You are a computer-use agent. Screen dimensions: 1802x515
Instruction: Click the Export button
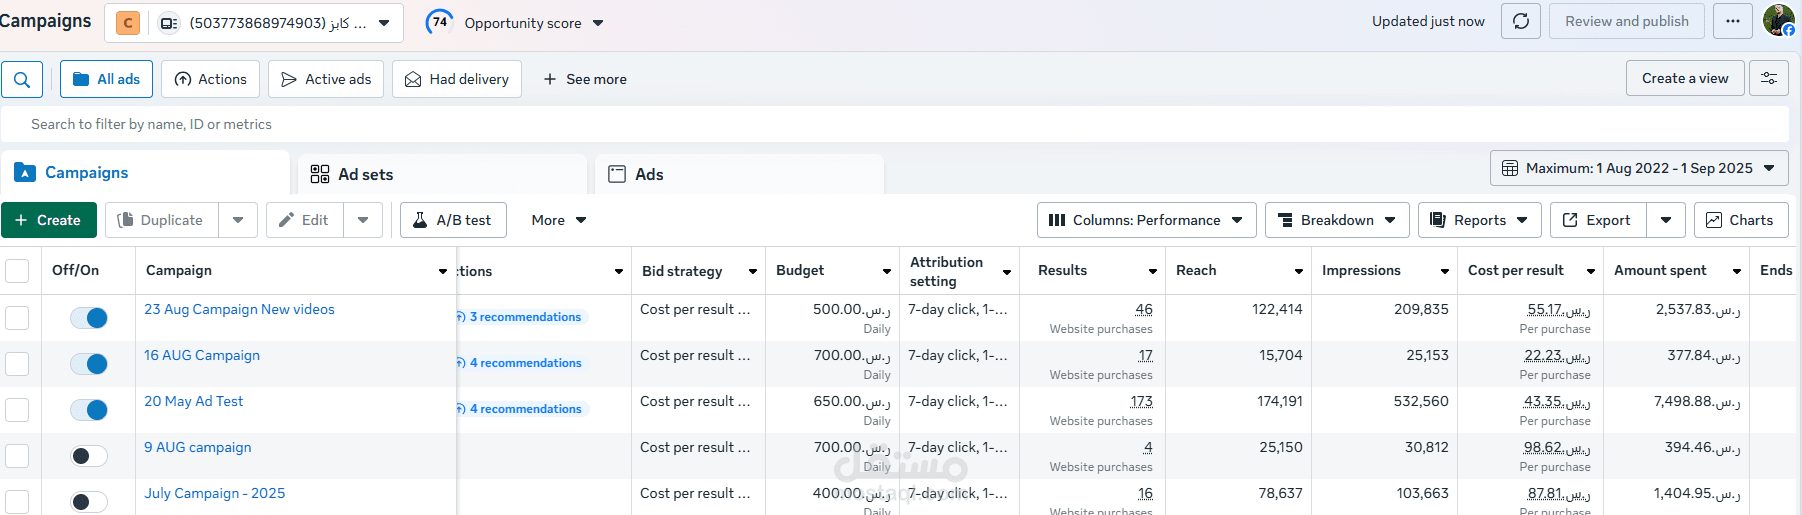1597,220
